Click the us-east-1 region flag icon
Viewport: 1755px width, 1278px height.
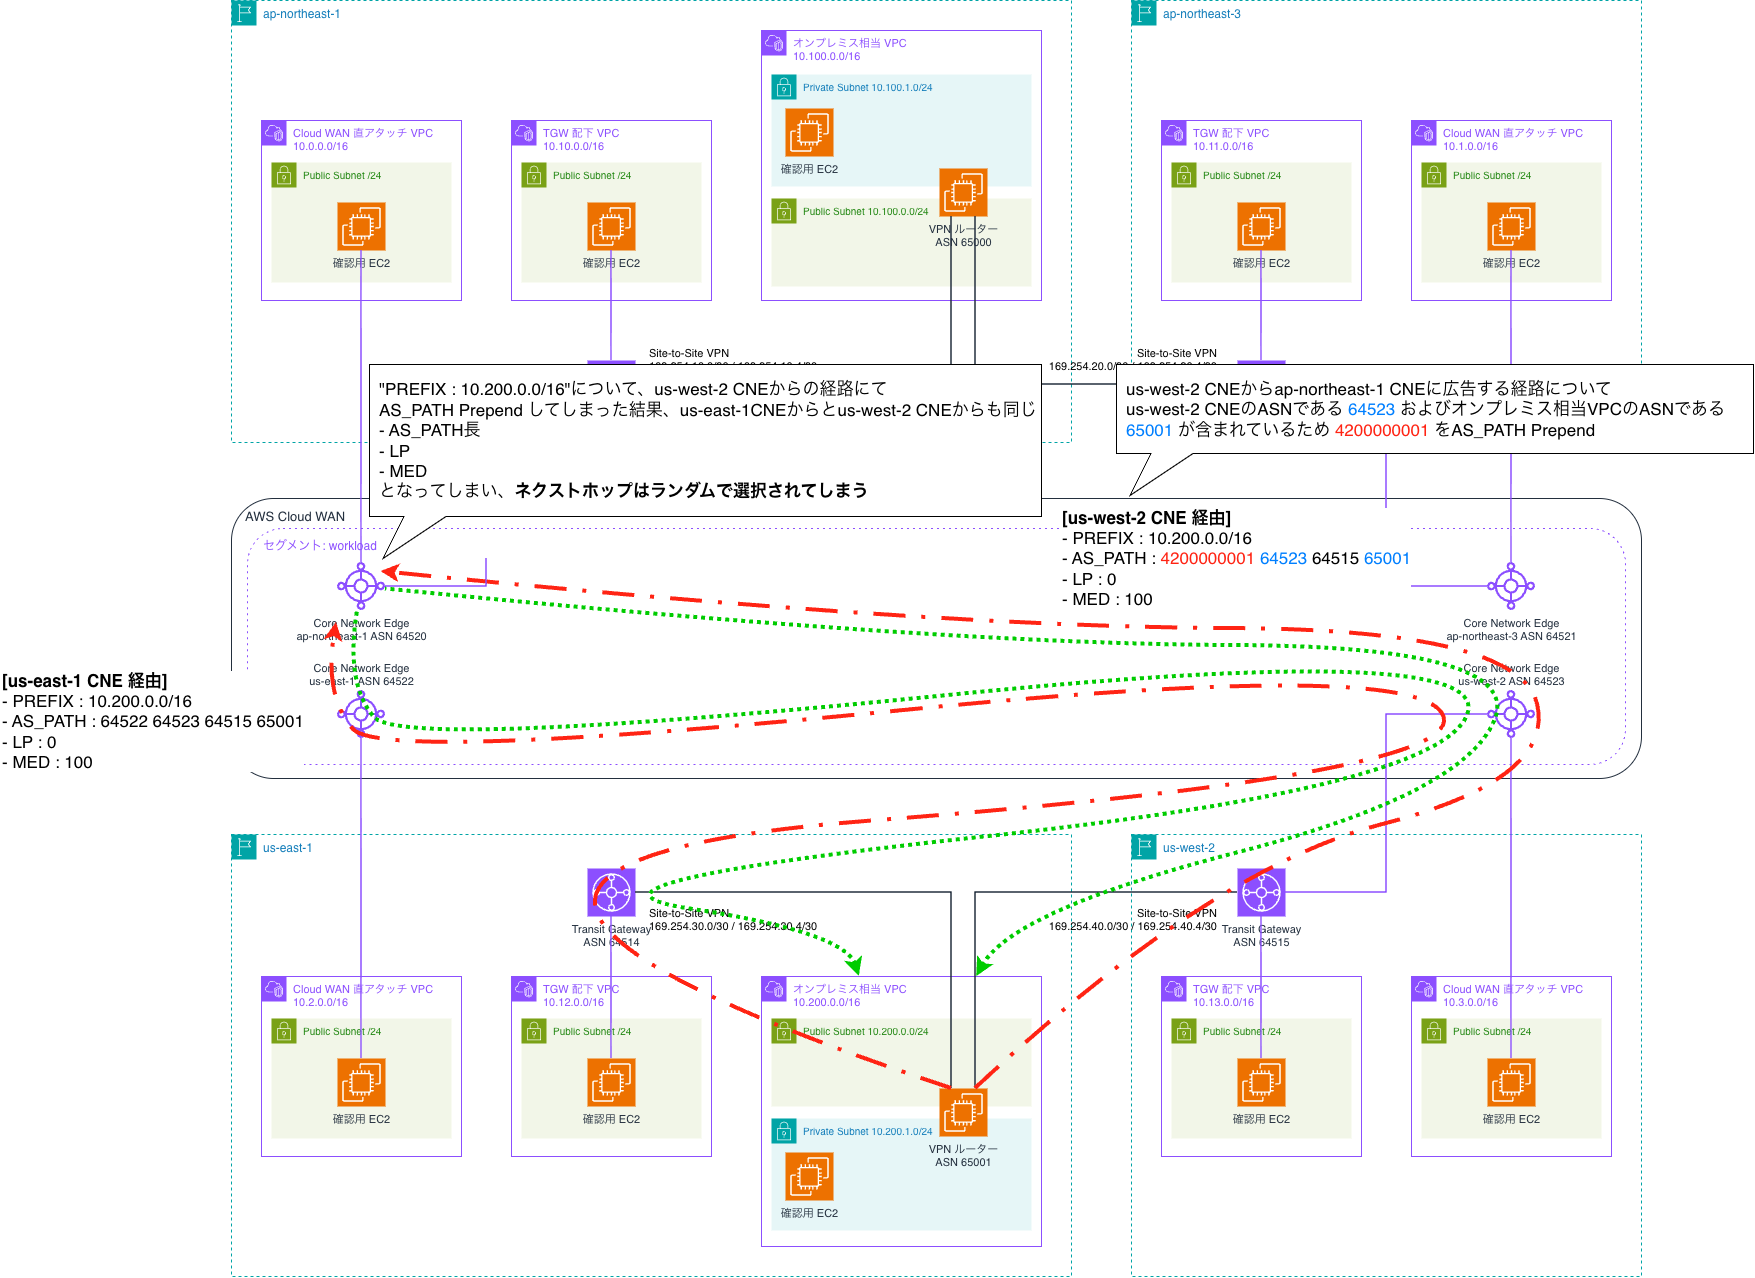(244, 847)
